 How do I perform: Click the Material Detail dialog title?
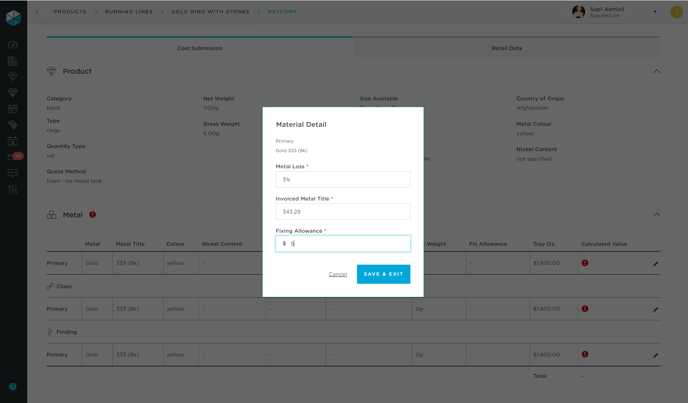[301, 124]
